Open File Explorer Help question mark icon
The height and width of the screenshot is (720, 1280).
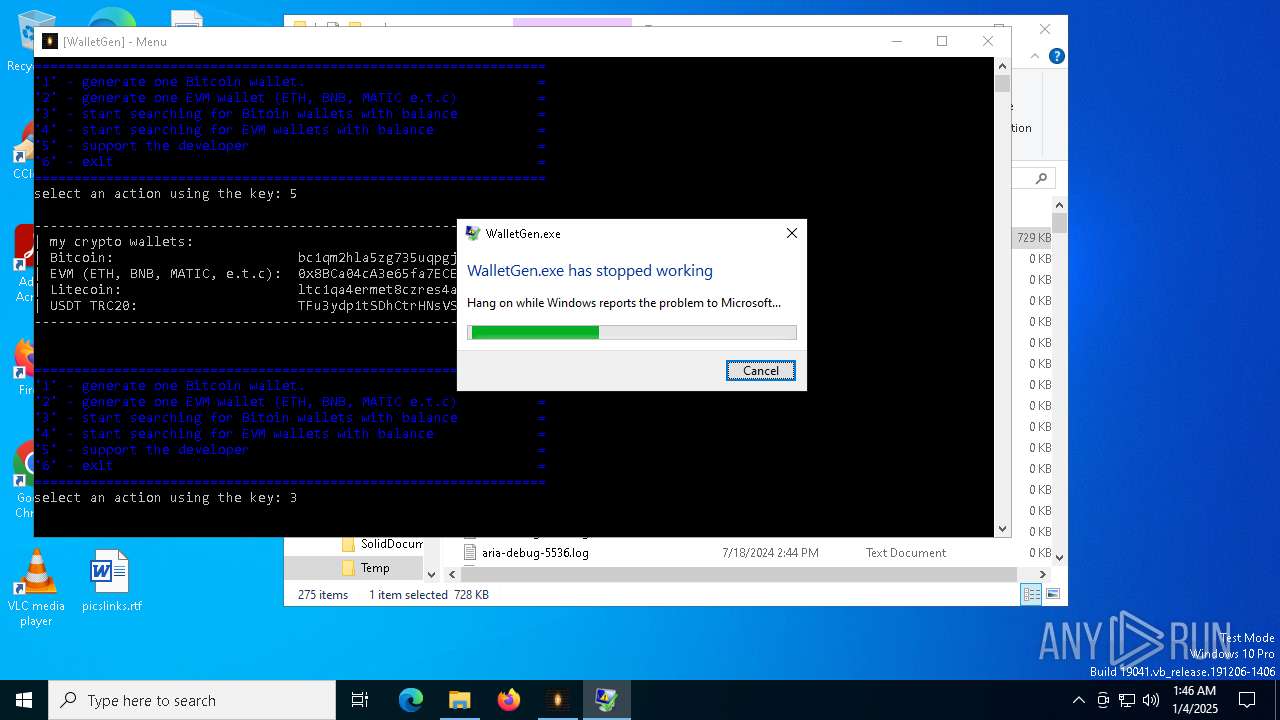tap(1056, 56)
